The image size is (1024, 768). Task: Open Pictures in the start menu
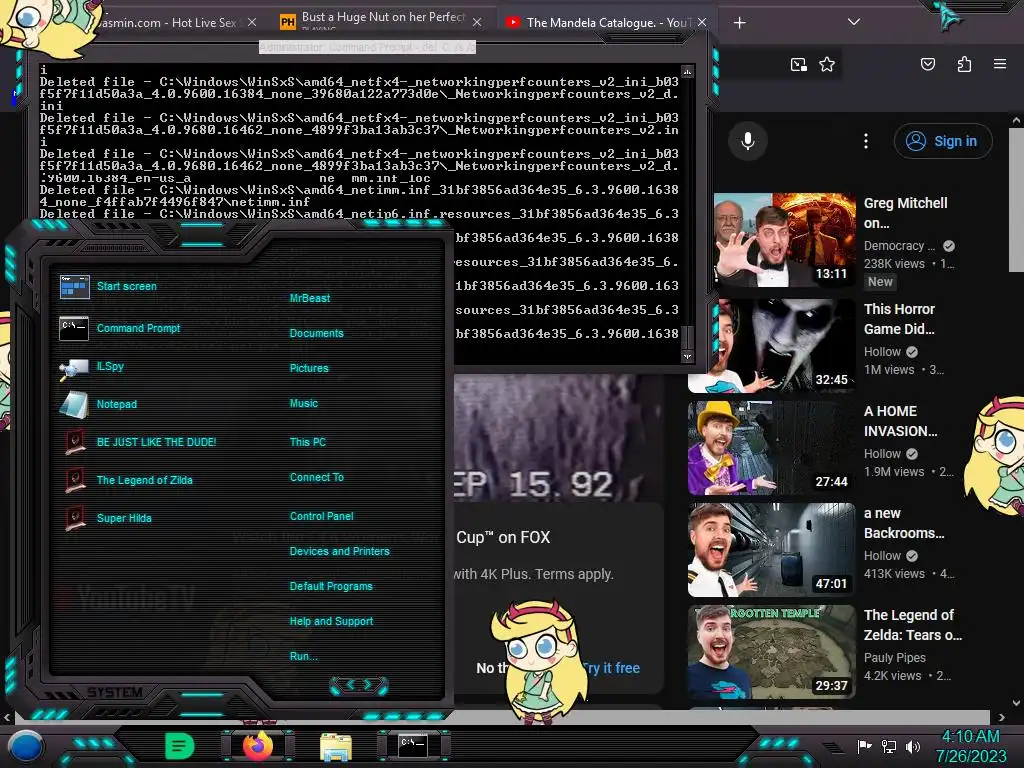tap(309, 368)
